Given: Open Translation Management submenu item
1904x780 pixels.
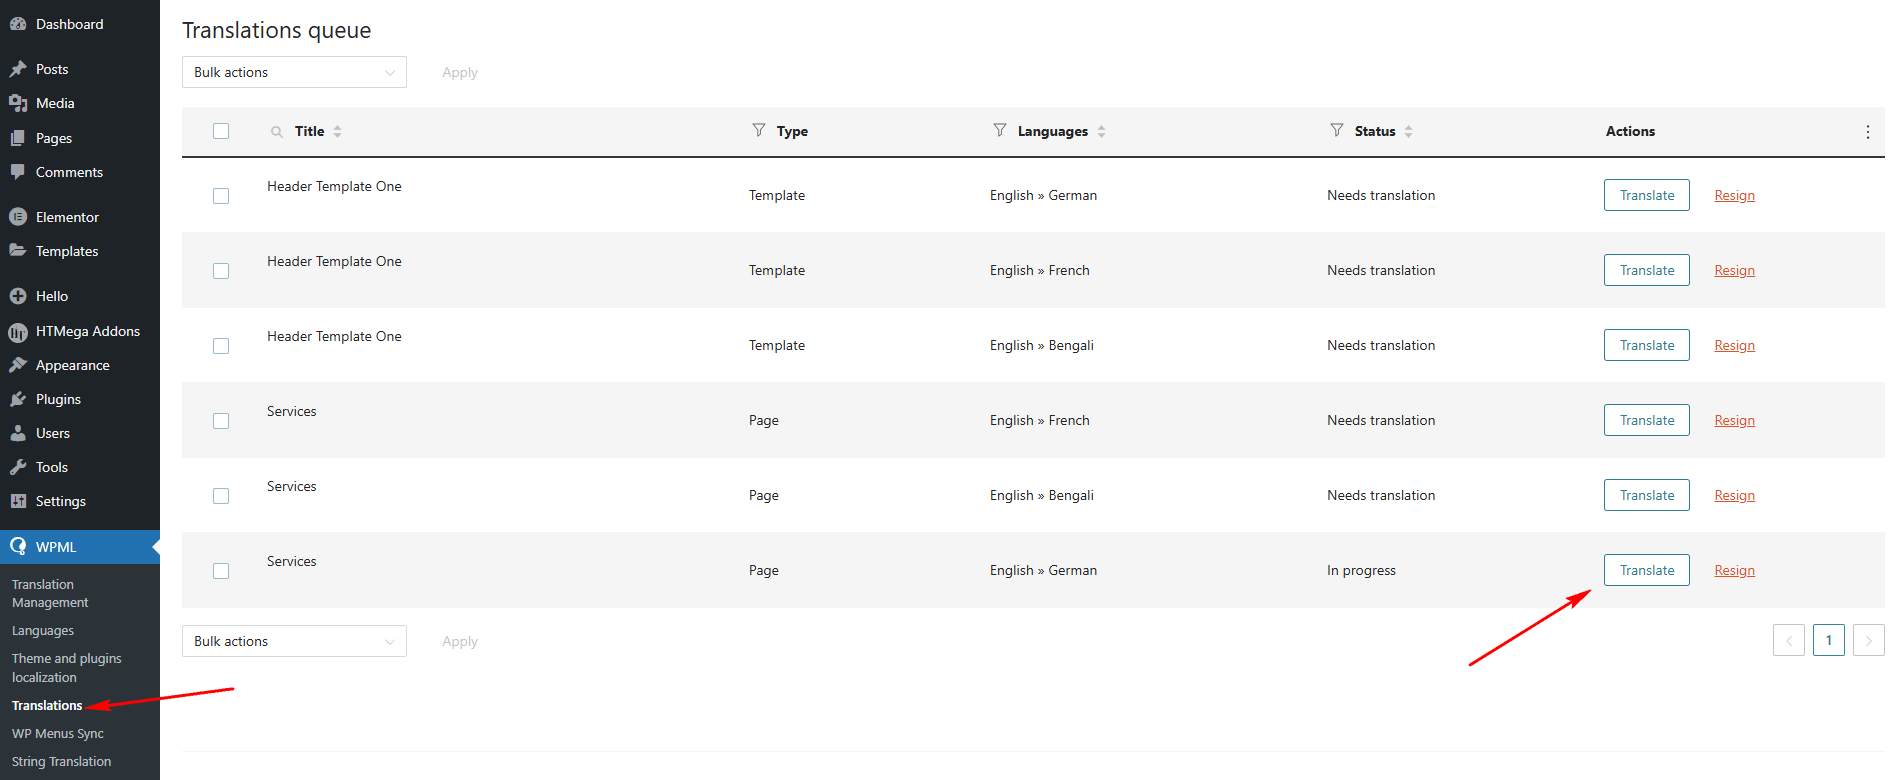Looking at the screenshot, I should (x=50, y=593).
